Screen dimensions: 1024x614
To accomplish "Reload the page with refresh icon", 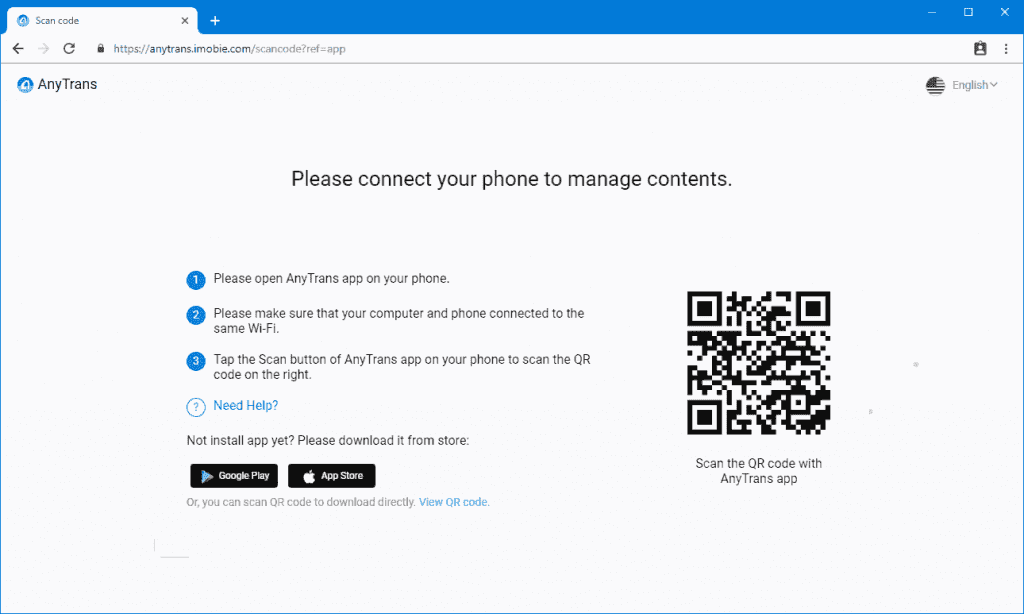I will (69, 48).
